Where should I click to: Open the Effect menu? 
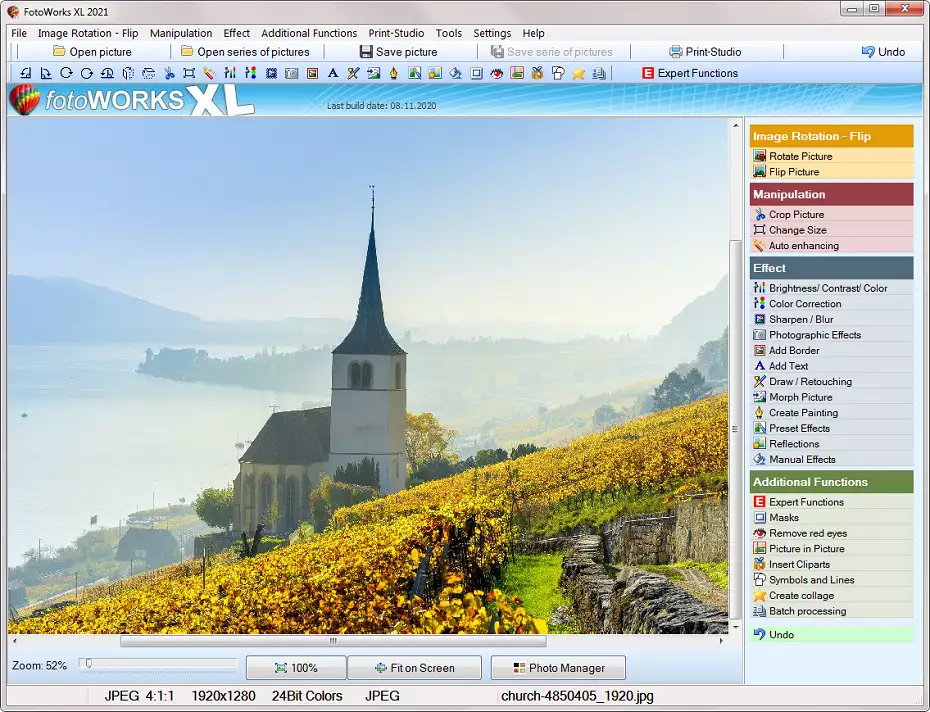237,33
